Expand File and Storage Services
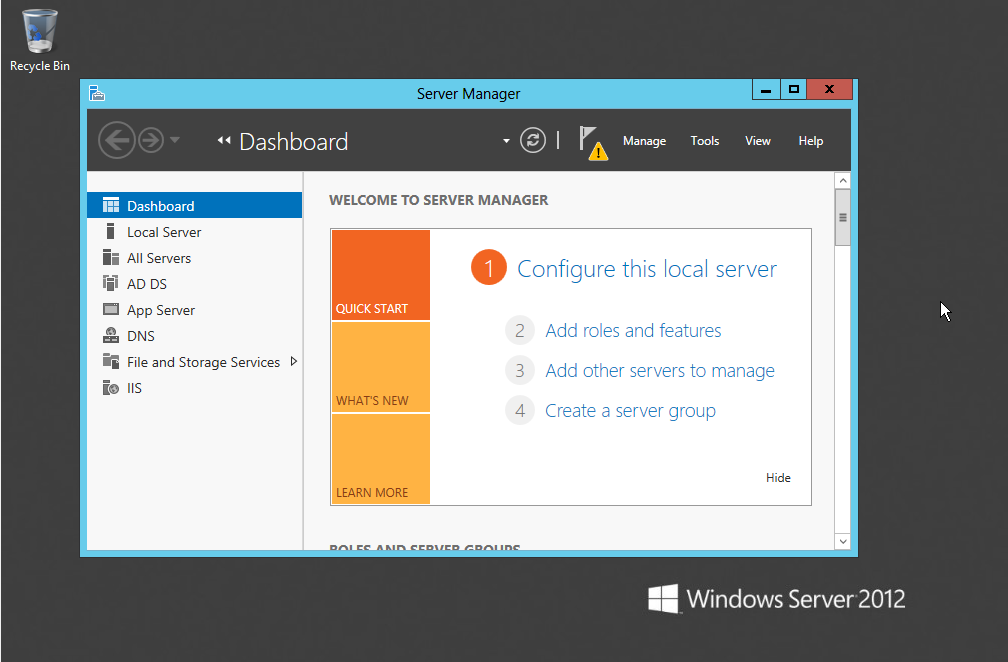This screenshot has width=1008, height=662. pos(294,362)
